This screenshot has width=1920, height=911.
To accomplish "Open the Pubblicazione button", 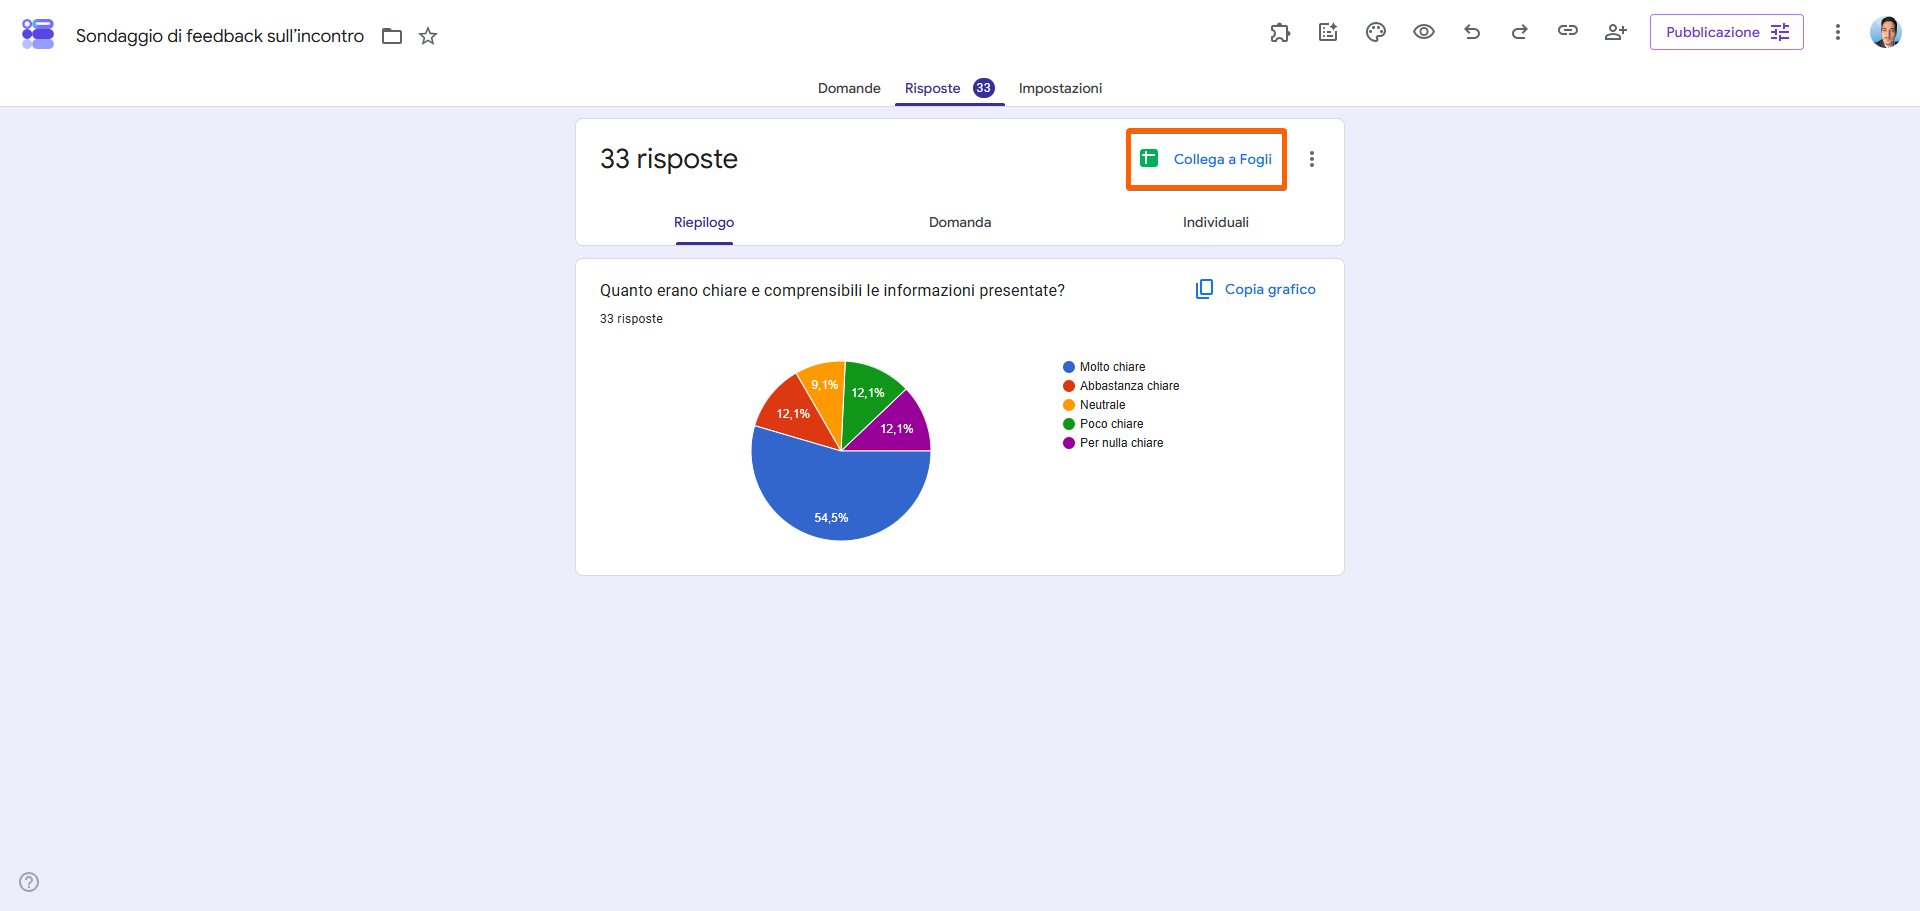I will click(1727, 32).
